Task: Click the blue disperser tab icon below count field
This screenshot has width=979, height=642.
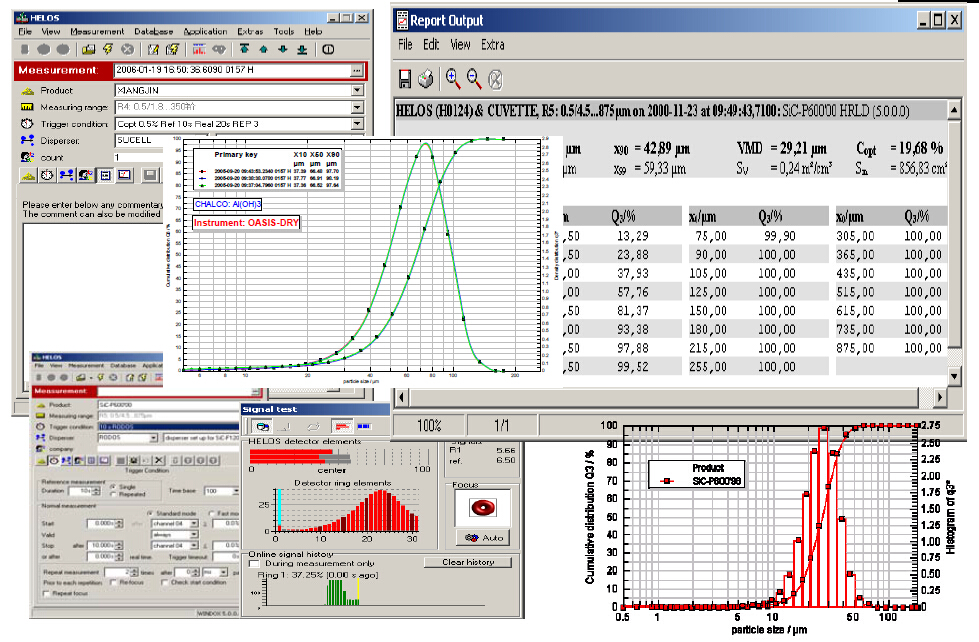Action: (x=66, y=175)
